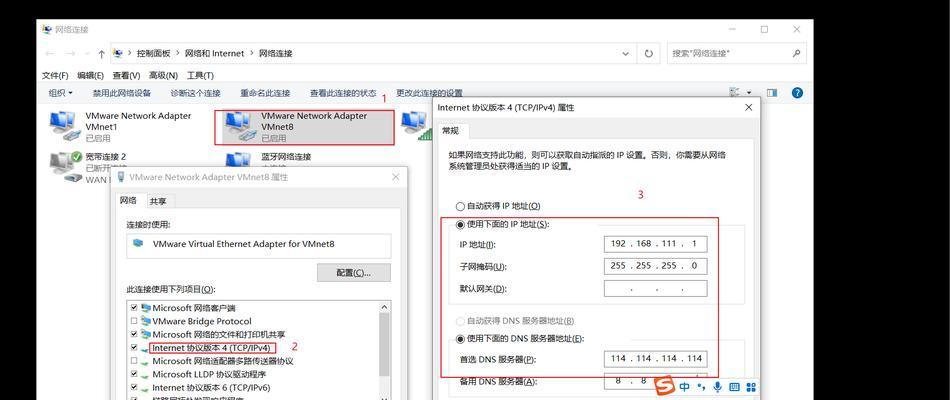The image size is (950, 400).
Task: Expand the chevron after 网络和 Internet breadcrumb
Action: [251, 53]
